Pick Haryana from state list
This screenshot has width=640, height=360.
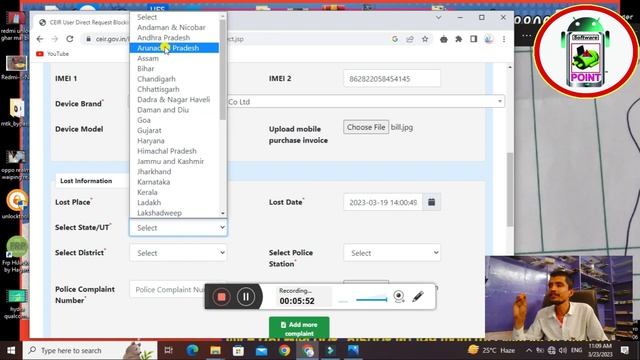pos(174,141)
